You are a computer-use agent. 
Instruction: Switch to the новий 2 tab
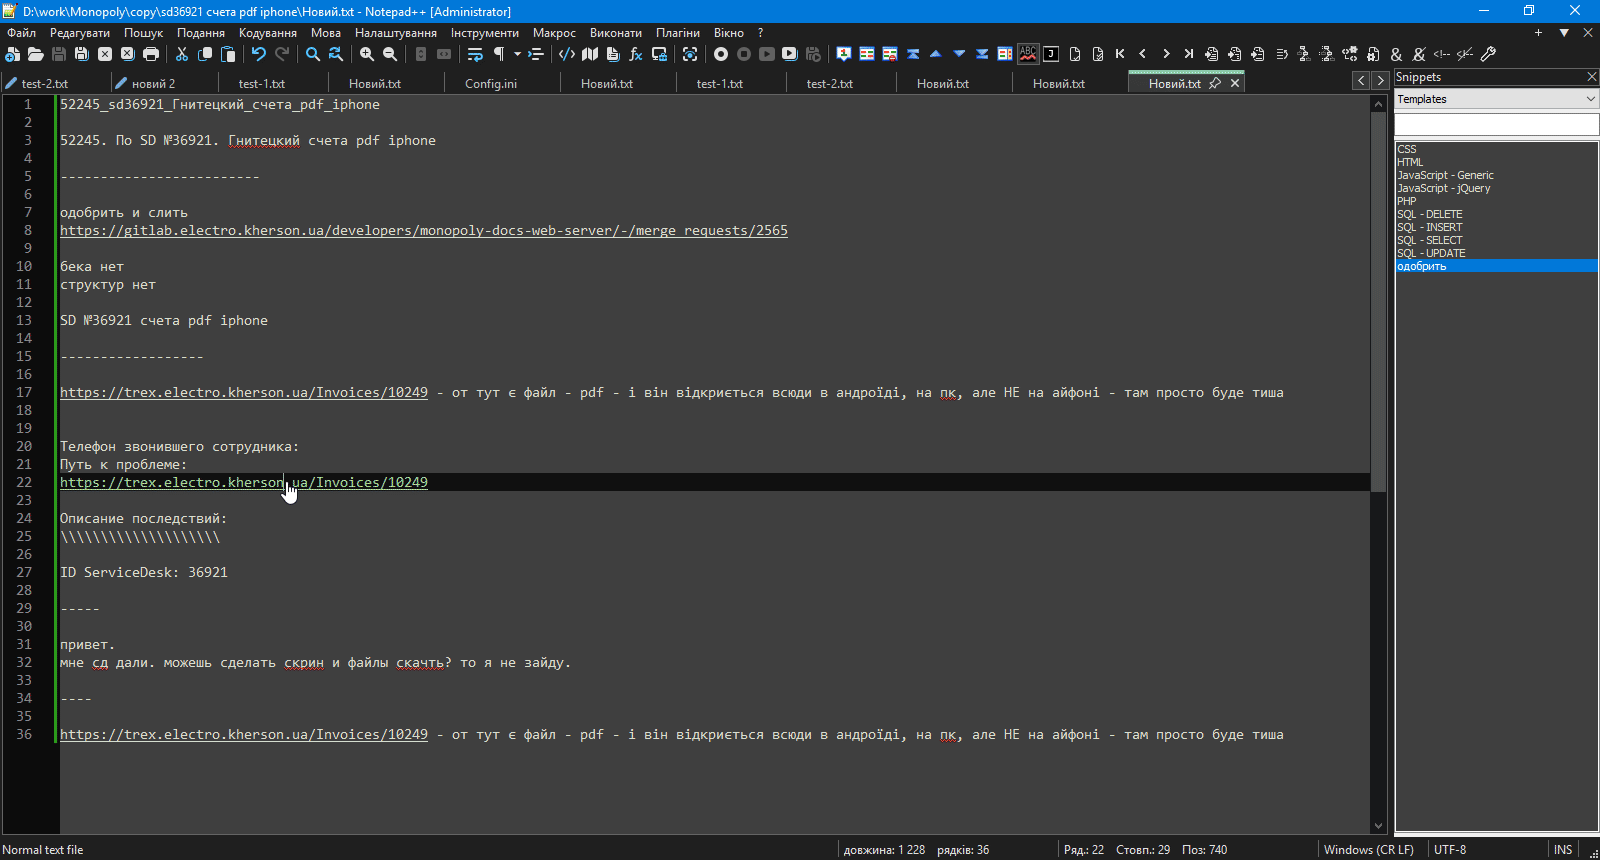coord(153,84)
